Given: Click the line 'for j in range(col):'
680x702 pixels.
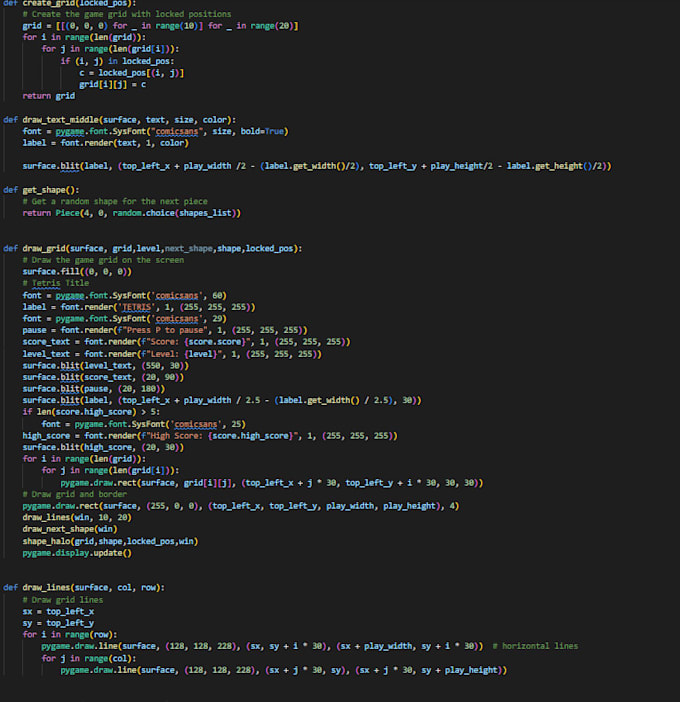Looking at the screenshot, I should point(89,659).
